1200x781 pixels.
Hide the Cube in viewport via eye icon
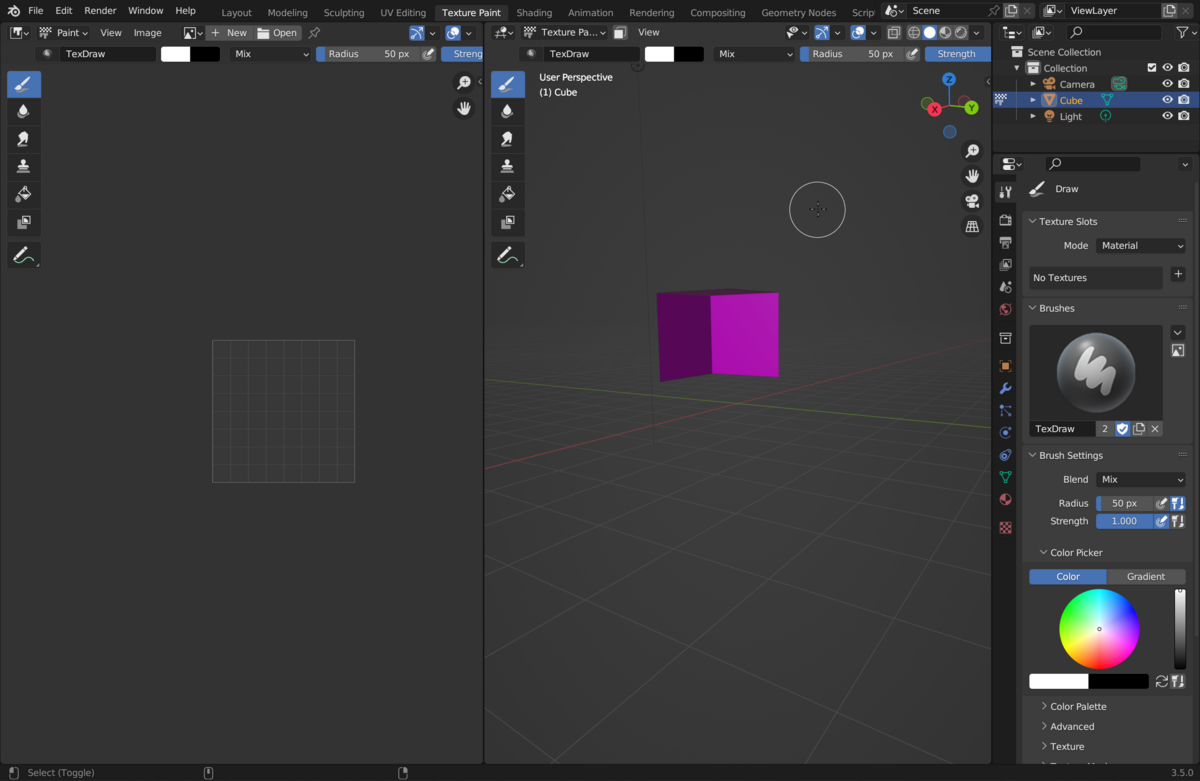1167,100
